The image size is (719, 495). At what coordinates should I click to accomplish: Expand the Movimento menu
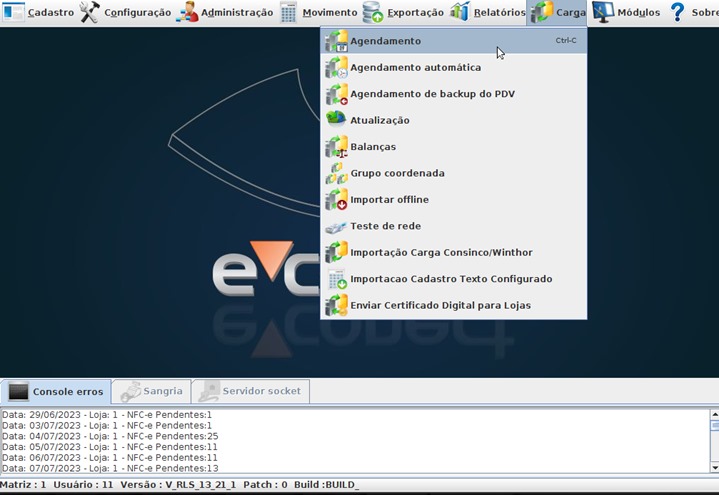[318, 13]
